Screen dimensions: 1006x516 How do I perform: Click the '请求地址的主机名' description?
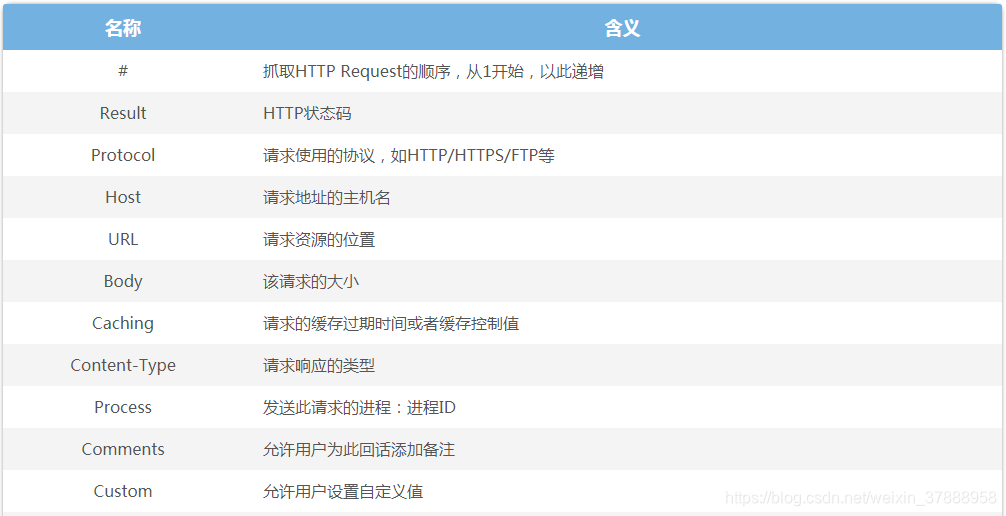click(327, 198)
